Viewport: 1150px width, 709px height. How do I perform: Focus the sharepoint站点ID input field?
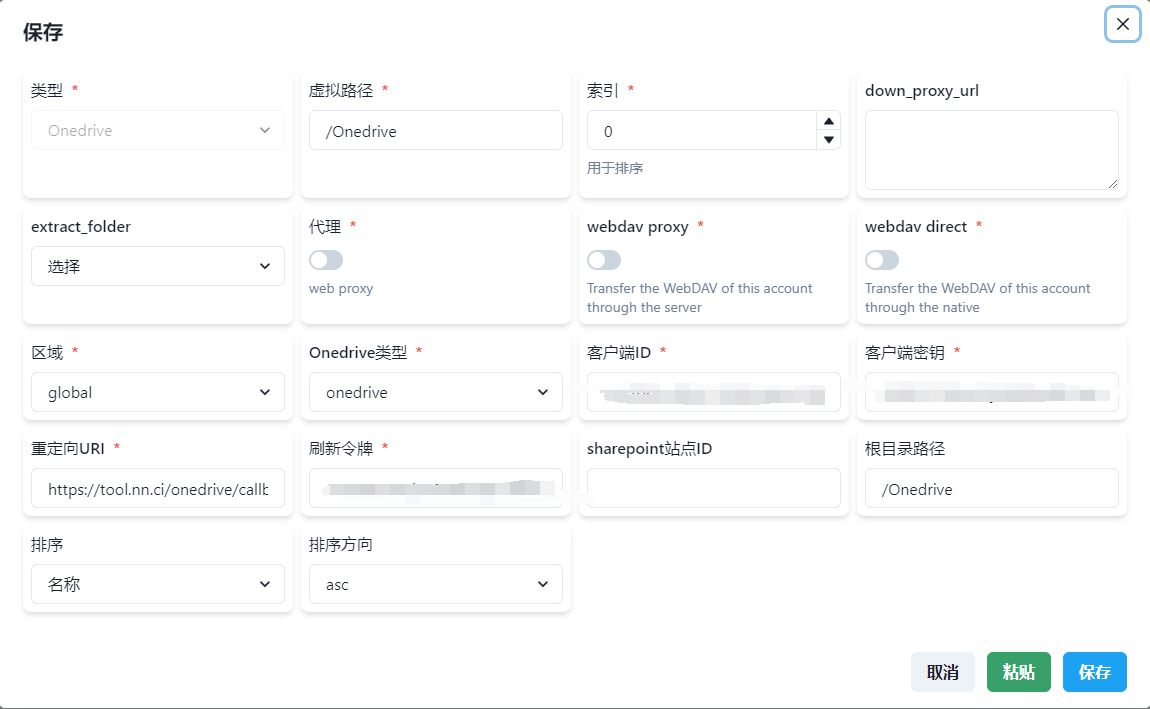pyautogui.click(x=713, y=488)
